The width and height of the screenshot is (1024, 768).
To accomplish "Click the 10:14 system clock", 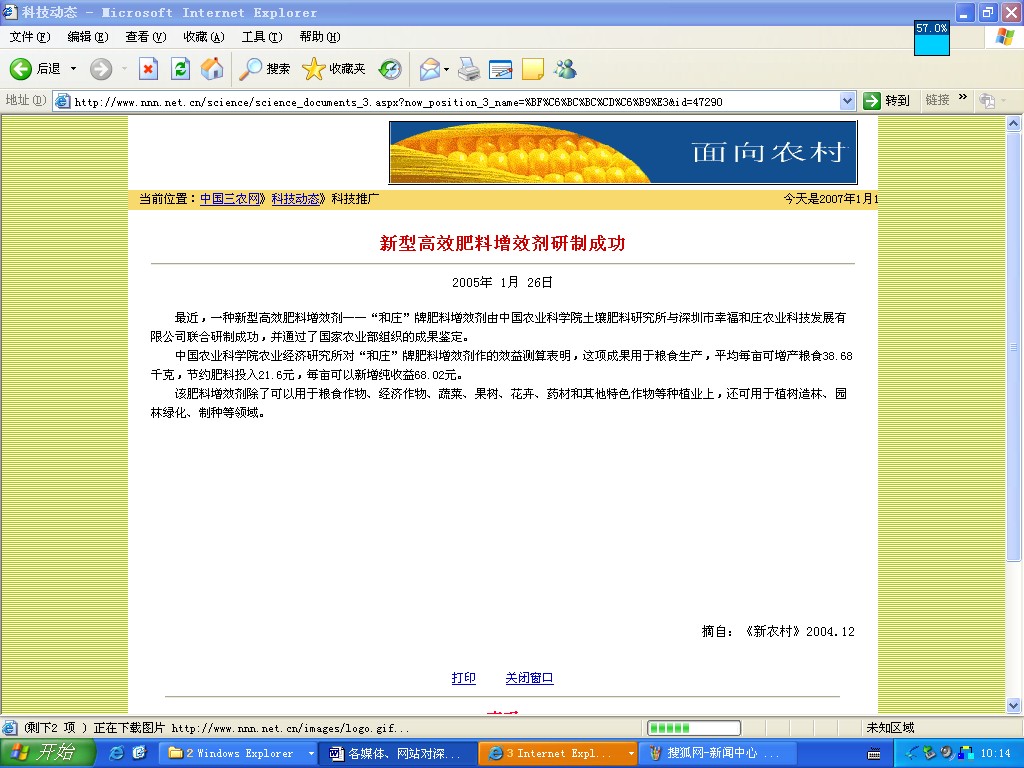I will (x=995, y=754).
